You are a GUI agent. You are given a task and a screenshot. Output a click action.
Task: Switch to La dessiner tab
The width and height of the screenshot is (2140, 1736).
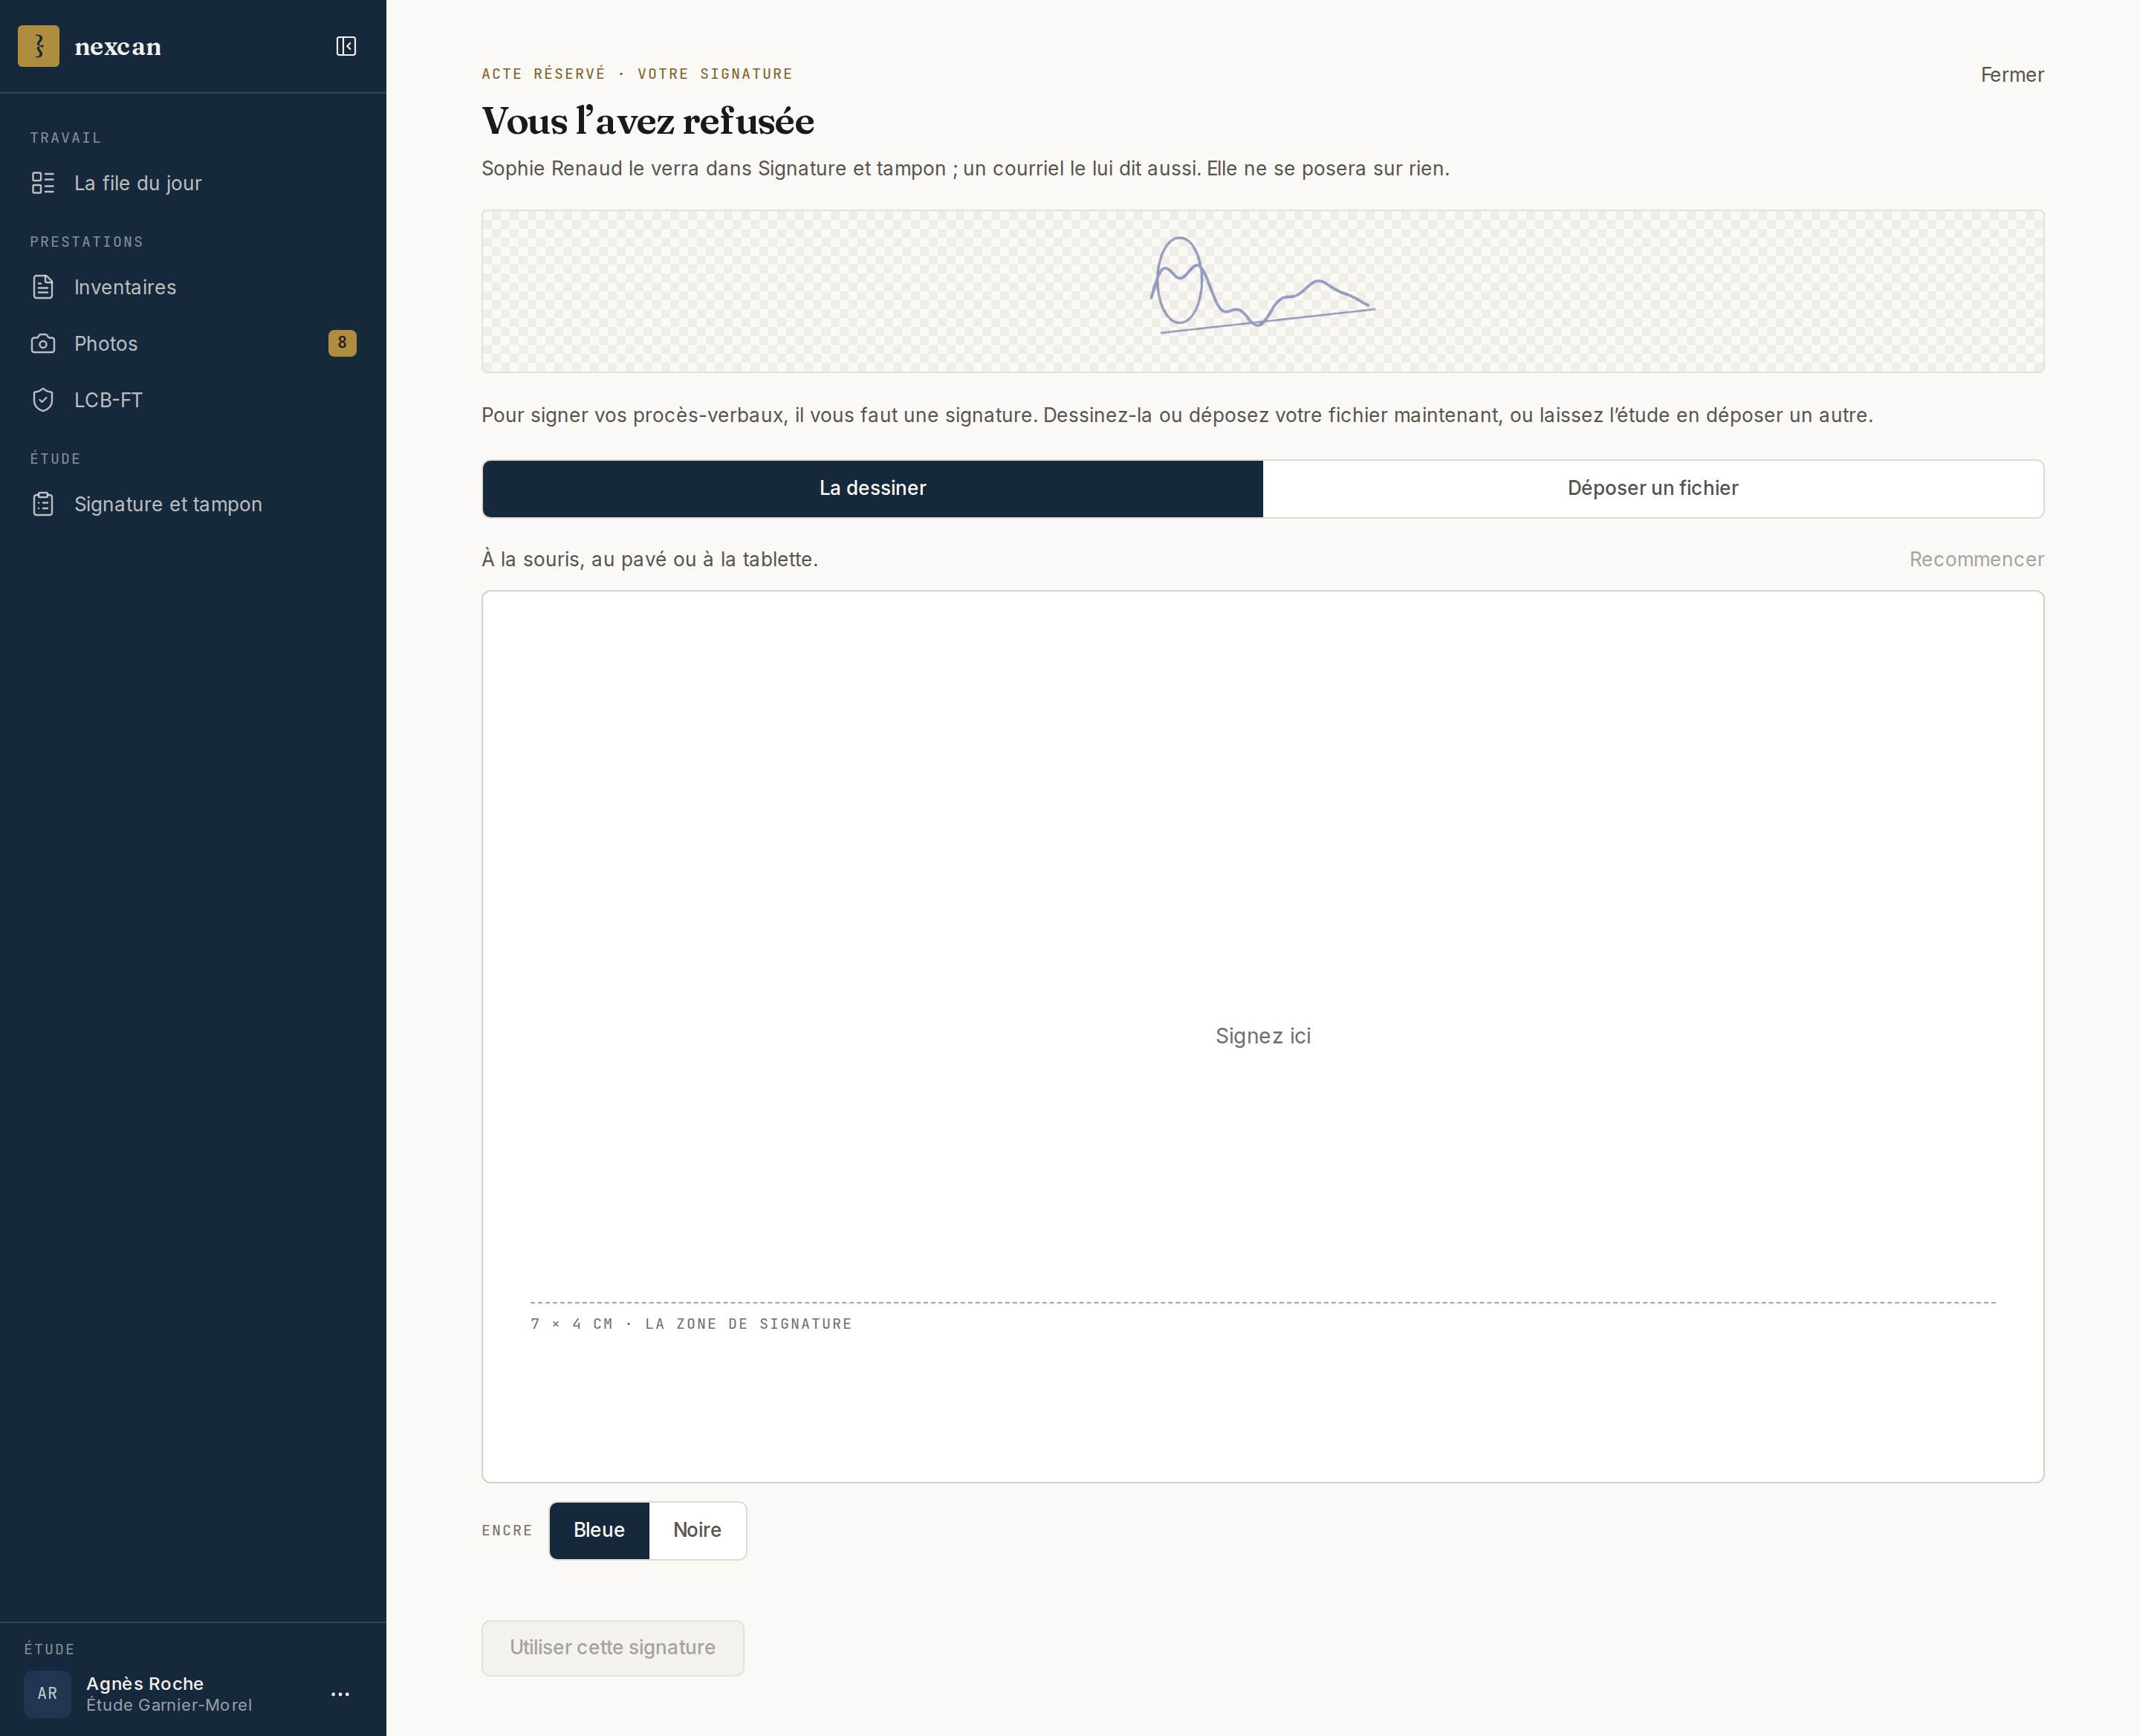pyautogui.click(x=872, y=488)
